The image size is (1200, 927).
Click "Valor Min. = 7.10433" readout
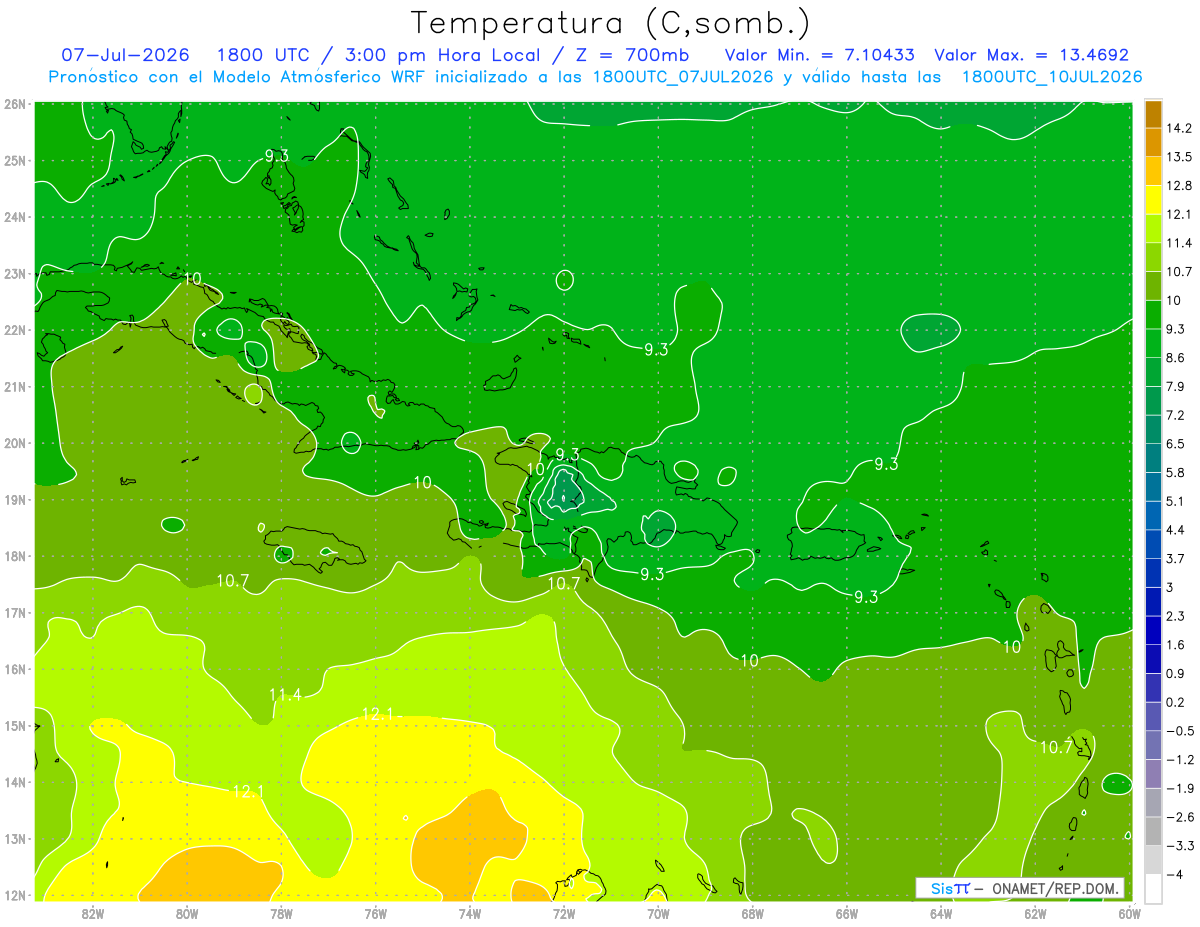click(820, 55)
